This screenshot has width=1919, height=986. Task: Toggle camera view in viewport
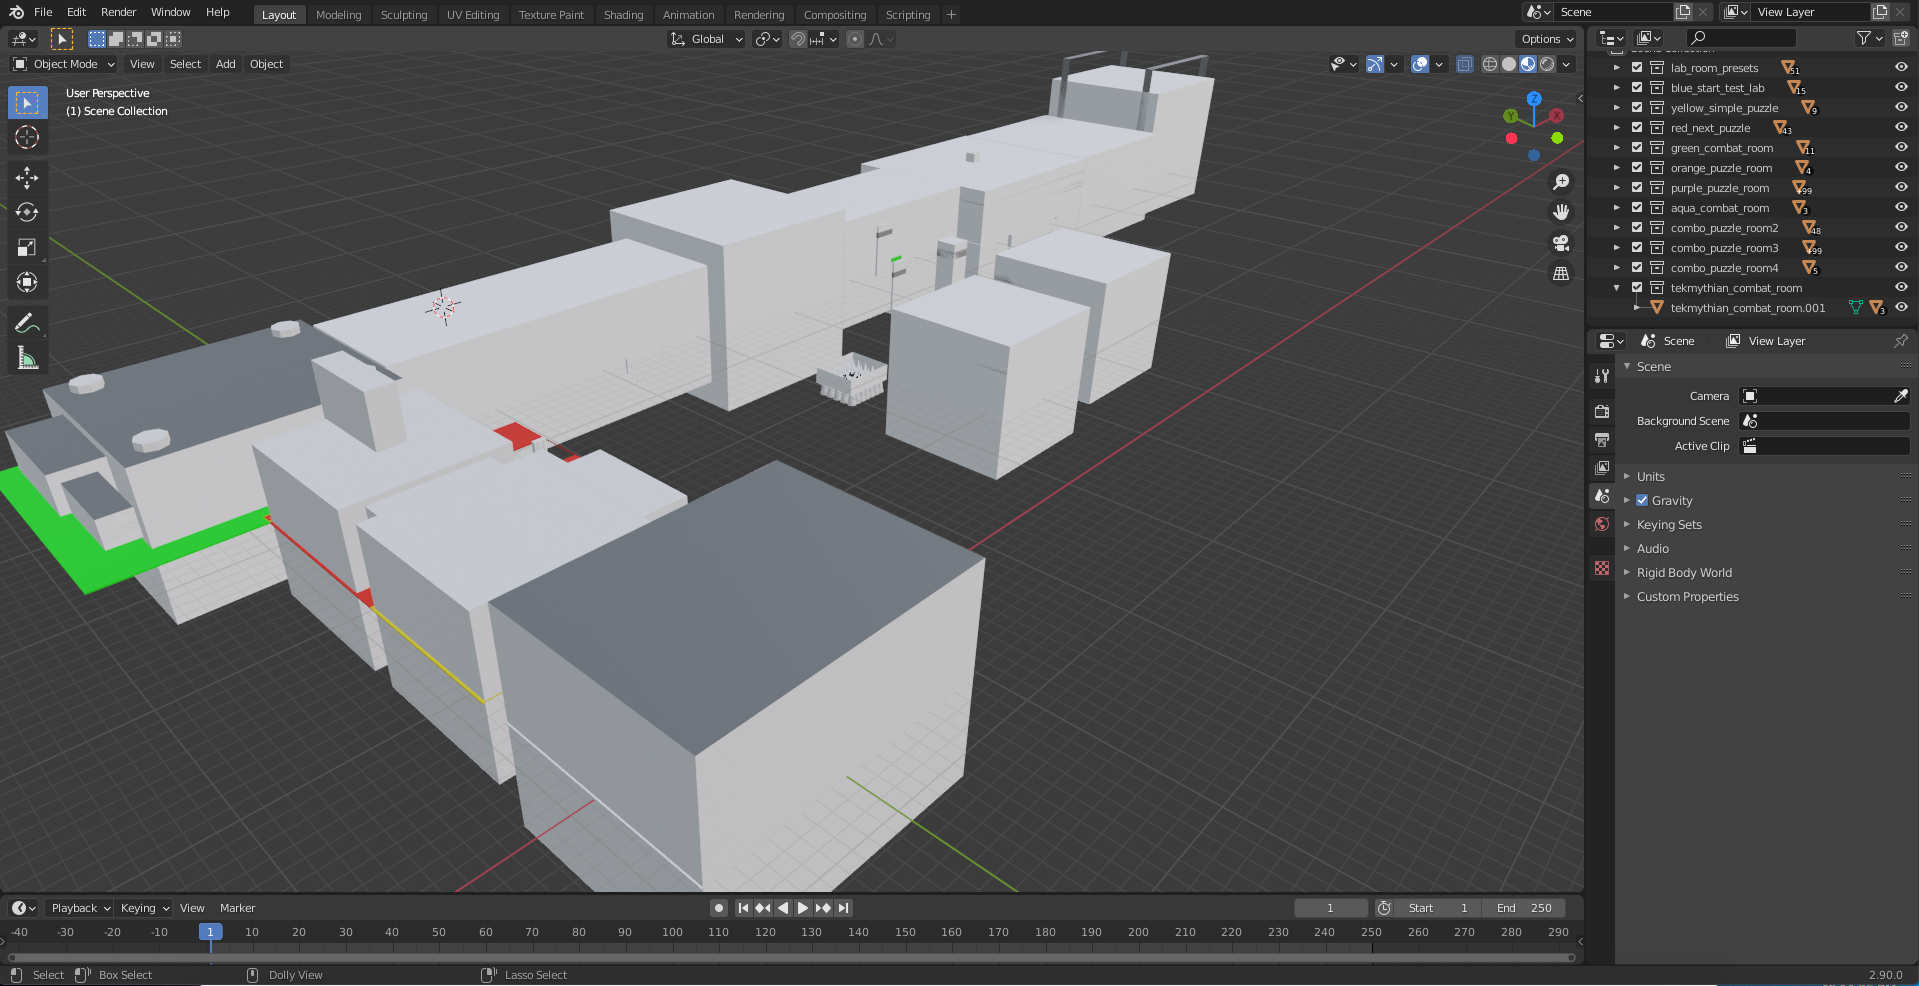click(1560, 243)
